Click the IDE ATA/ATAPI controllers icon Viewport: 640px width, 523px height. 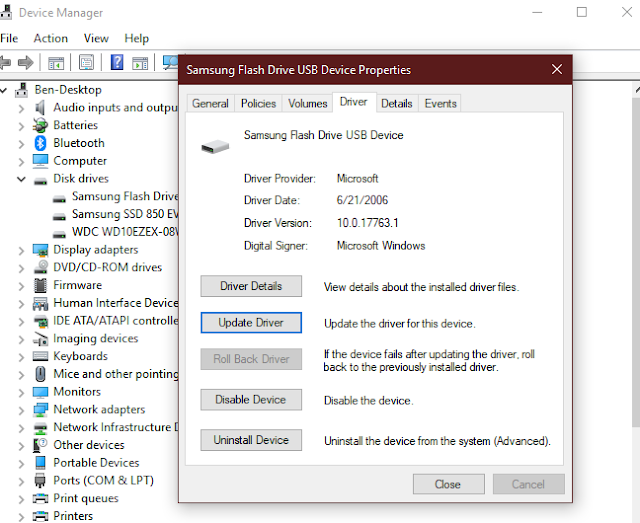click(x=40, y=321)
